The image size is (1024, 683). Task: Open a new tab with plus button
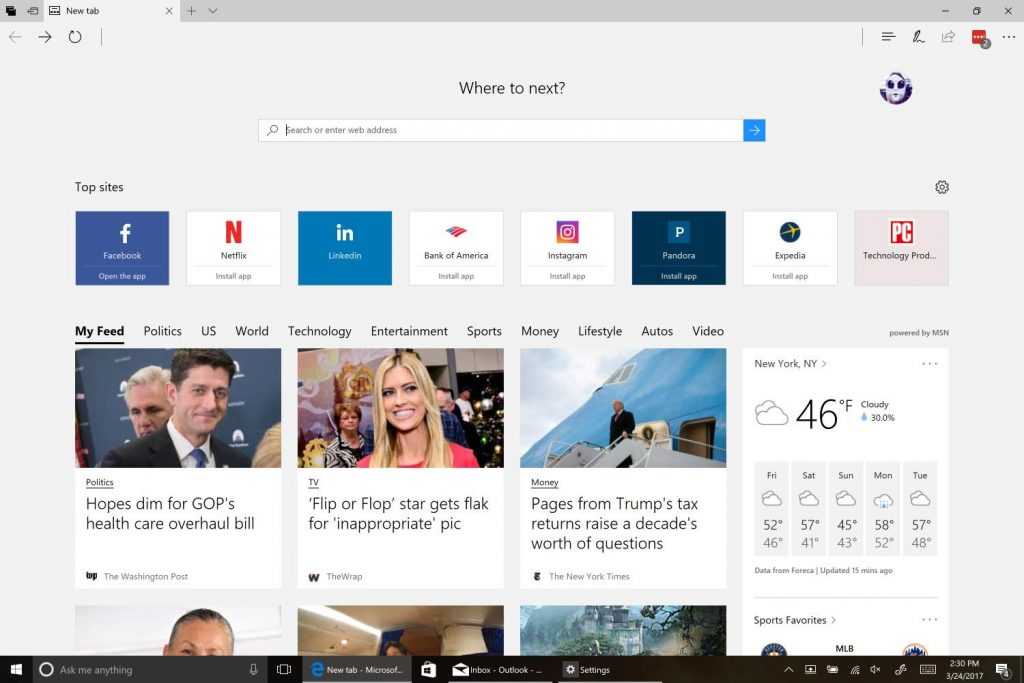(191, 11)
